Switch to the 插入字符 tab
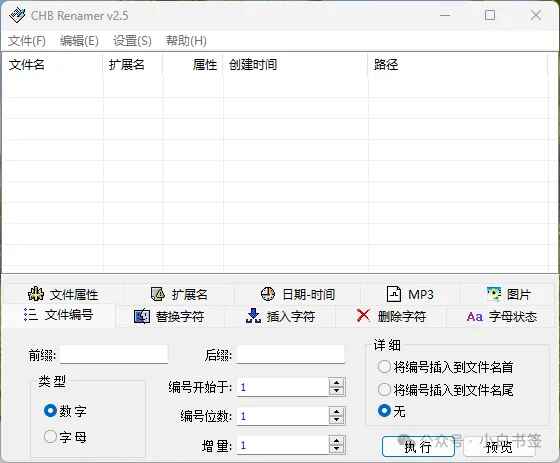The image size is (560, 463). point(280,317)
